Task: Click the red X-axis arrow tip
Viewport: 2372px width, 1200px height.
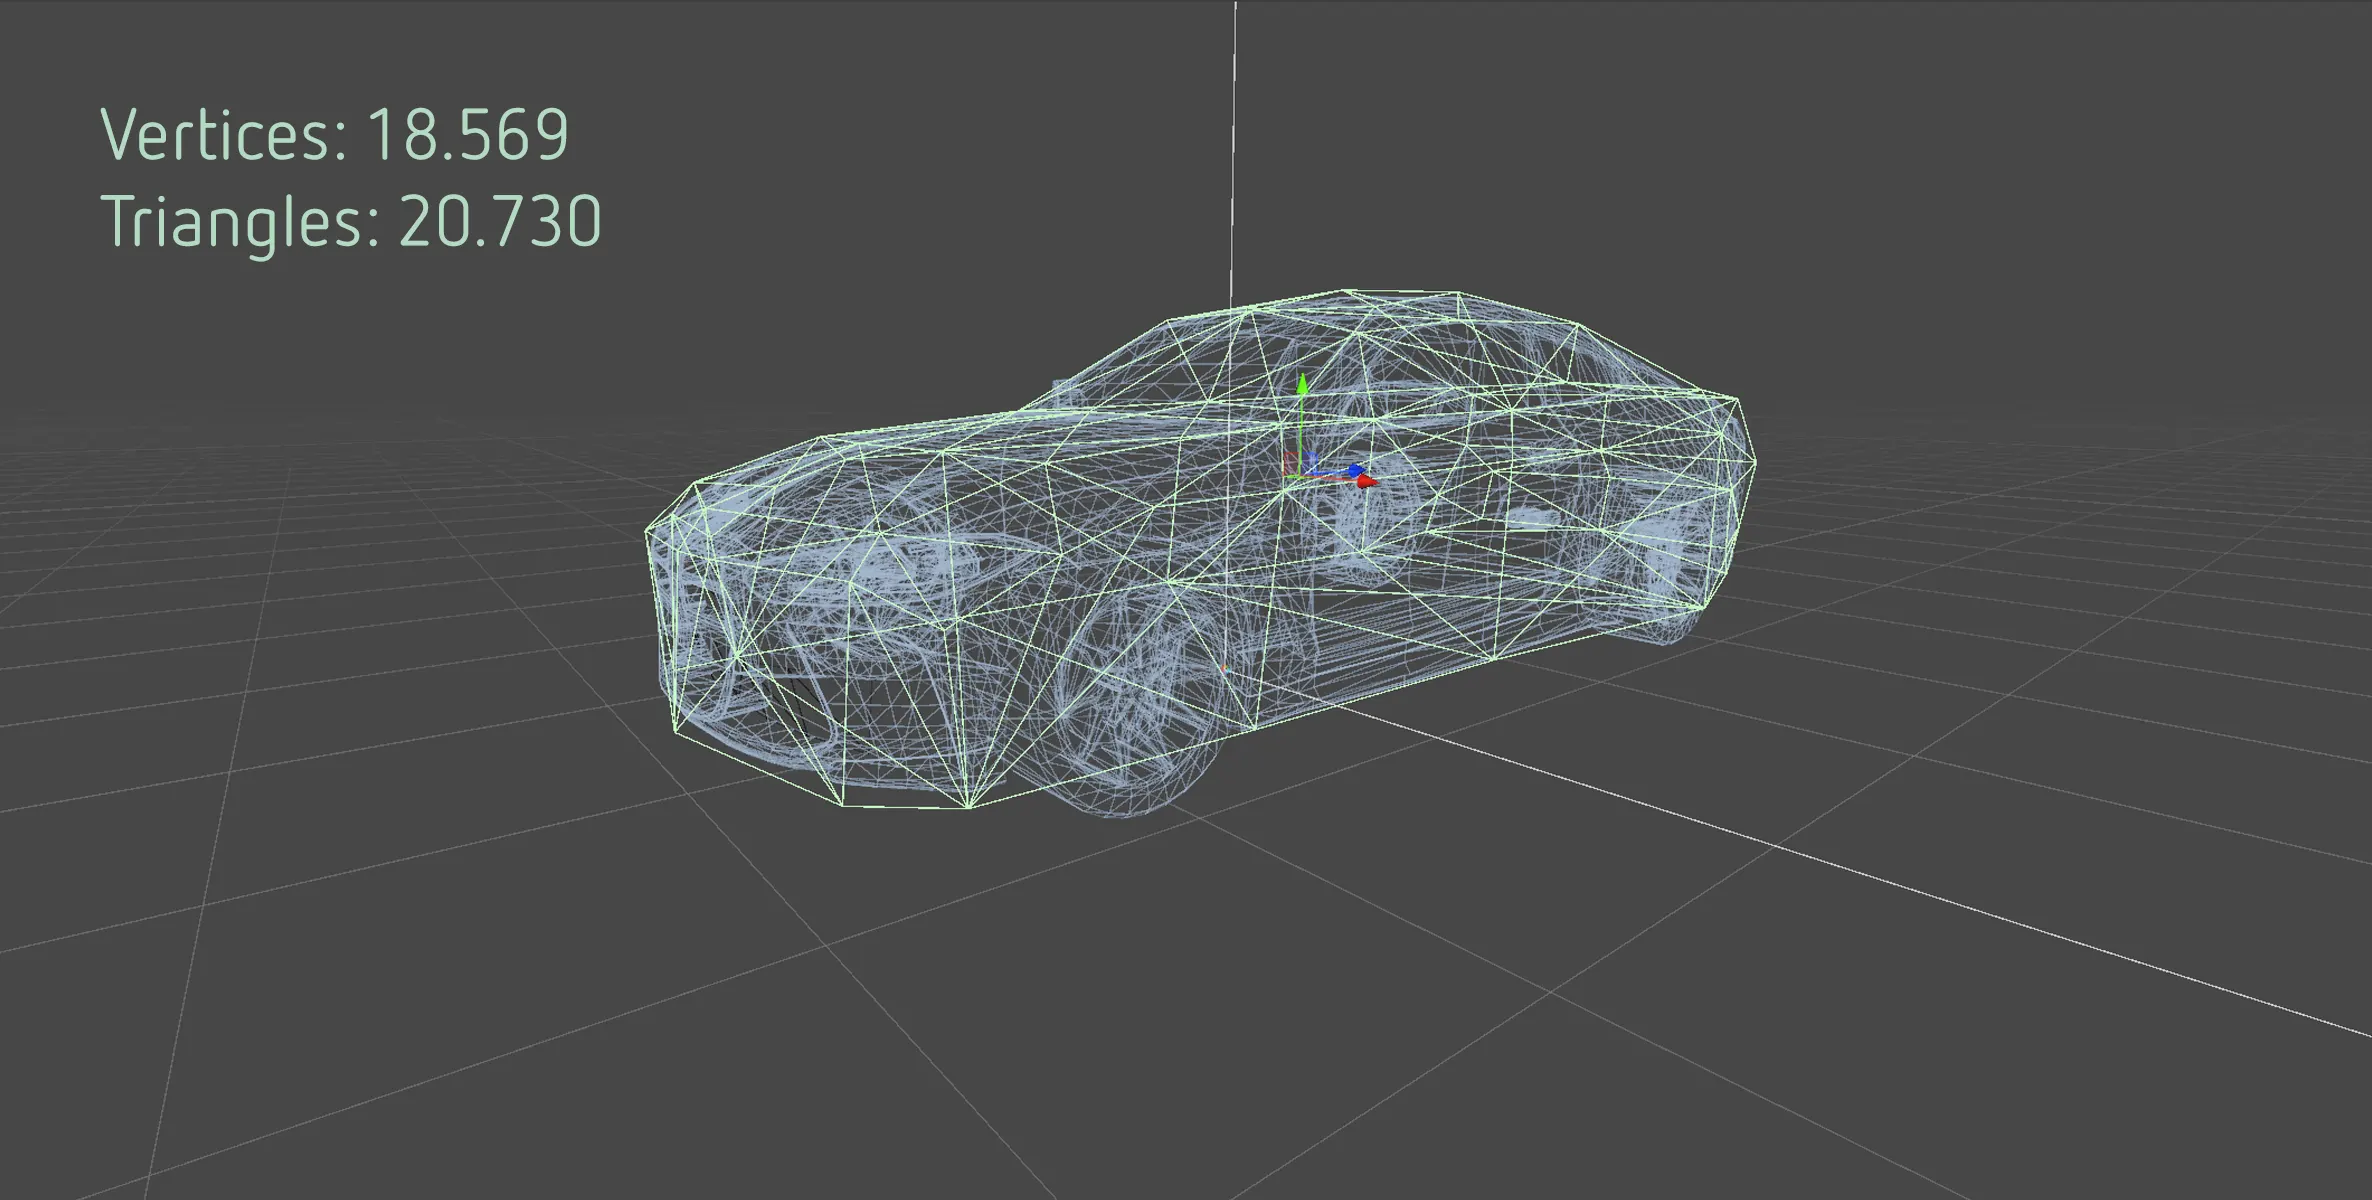Action: pos(1367,482)
